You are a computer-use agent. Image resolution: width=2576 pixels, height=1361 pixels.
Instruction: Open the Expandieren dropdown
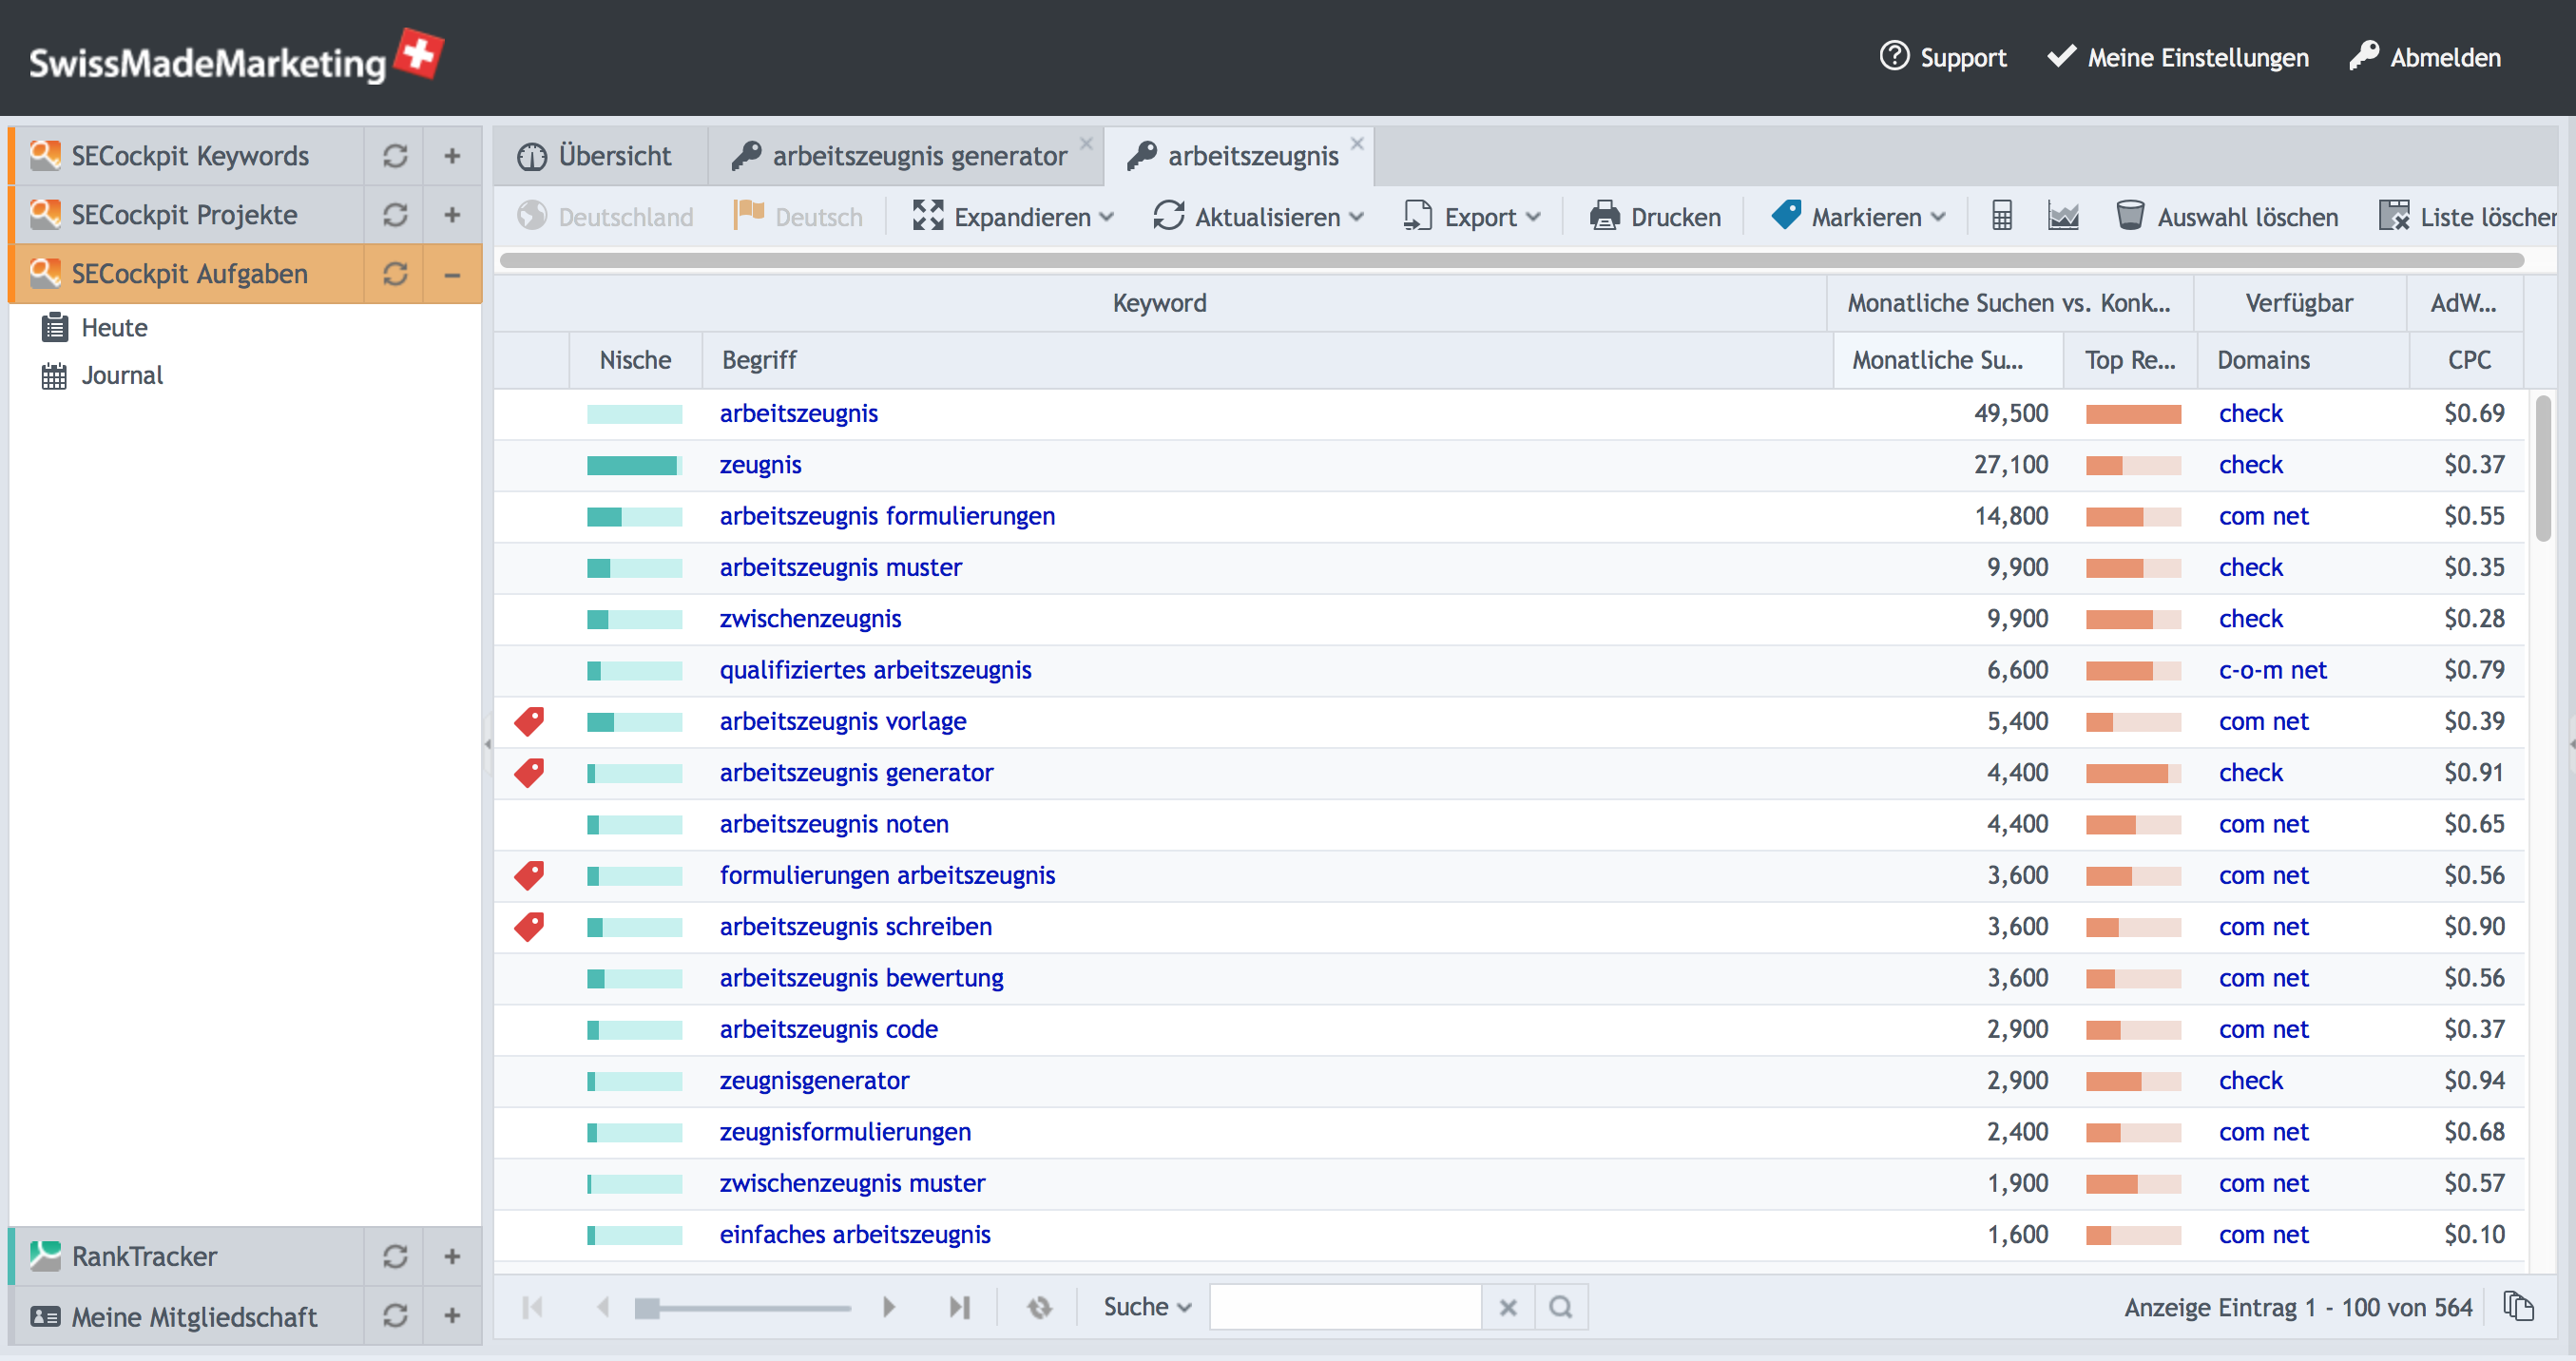(1013, 216)
